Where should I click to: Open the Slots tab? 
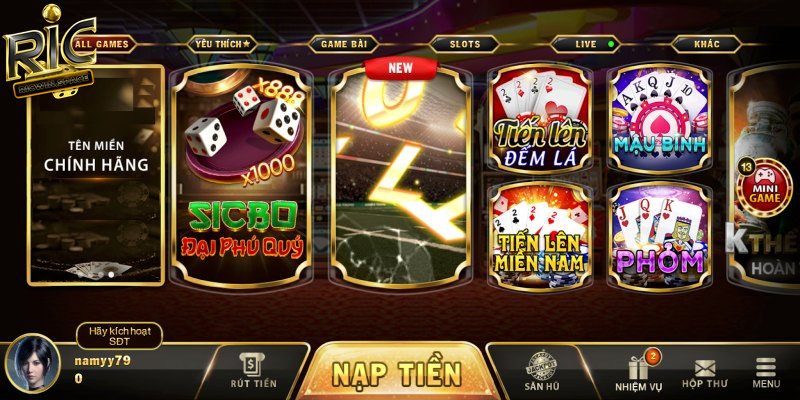click(x=465, y=44)
